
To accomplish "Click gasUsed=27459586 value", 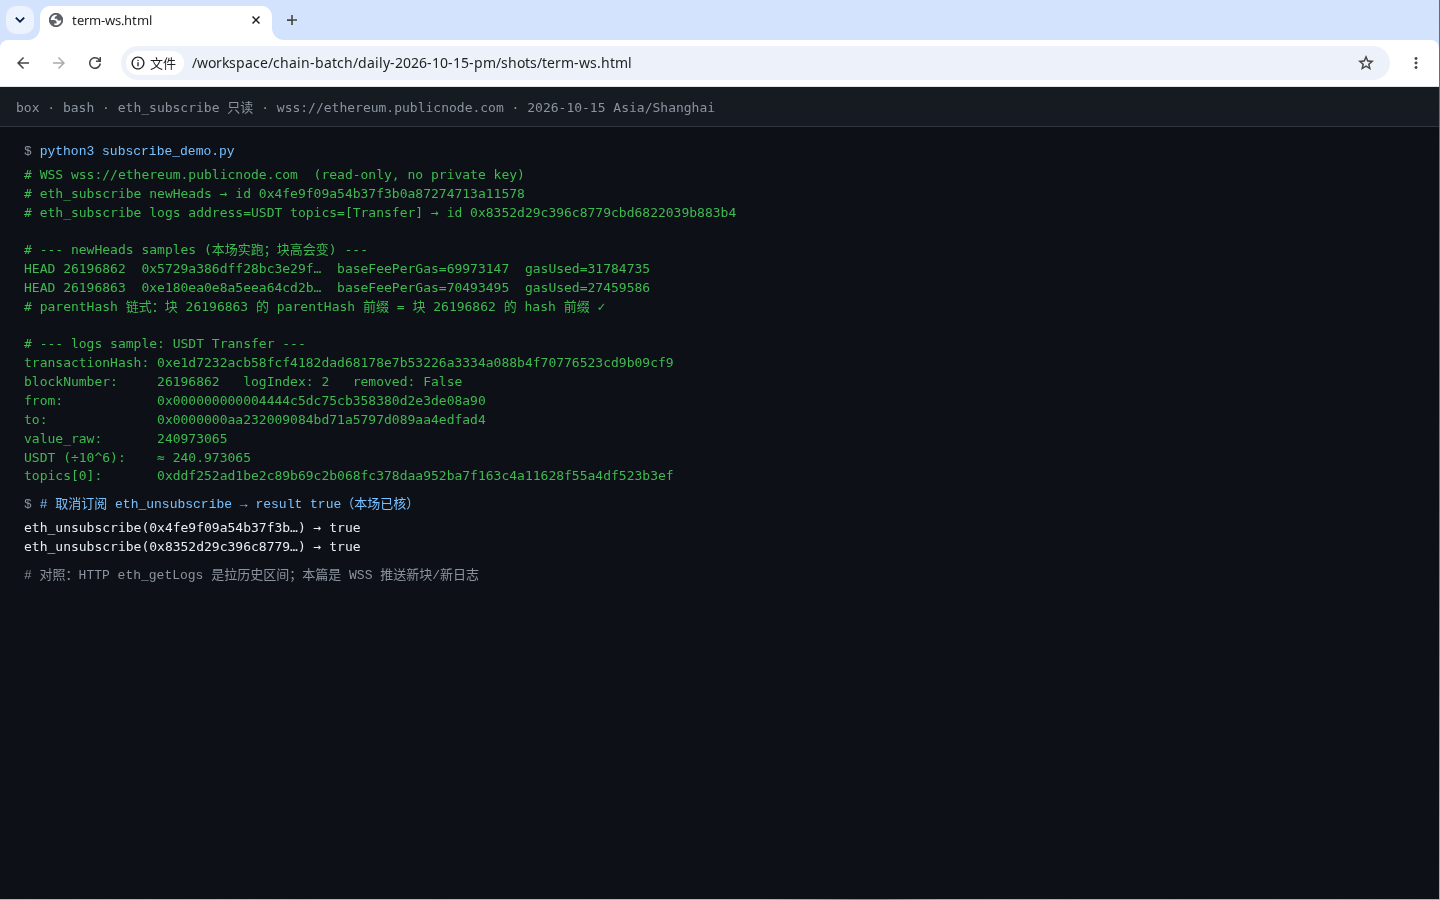I will click(x=587, y=288).
